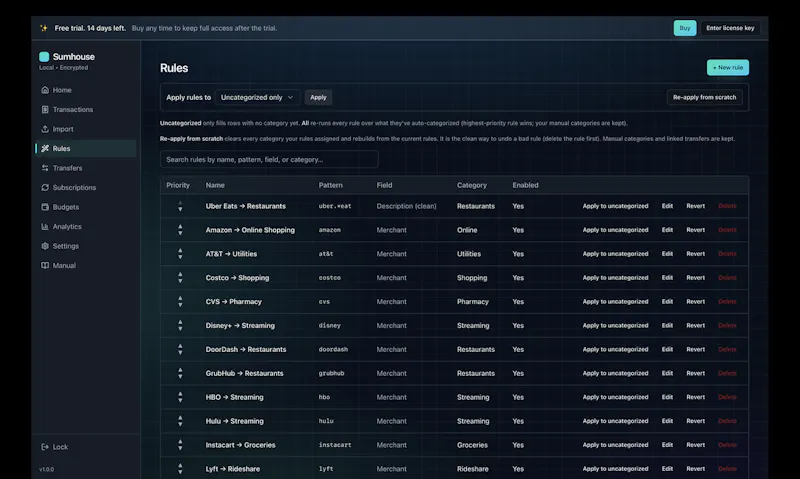
Task: Go to Transactions page
Action: coord(72,110)
